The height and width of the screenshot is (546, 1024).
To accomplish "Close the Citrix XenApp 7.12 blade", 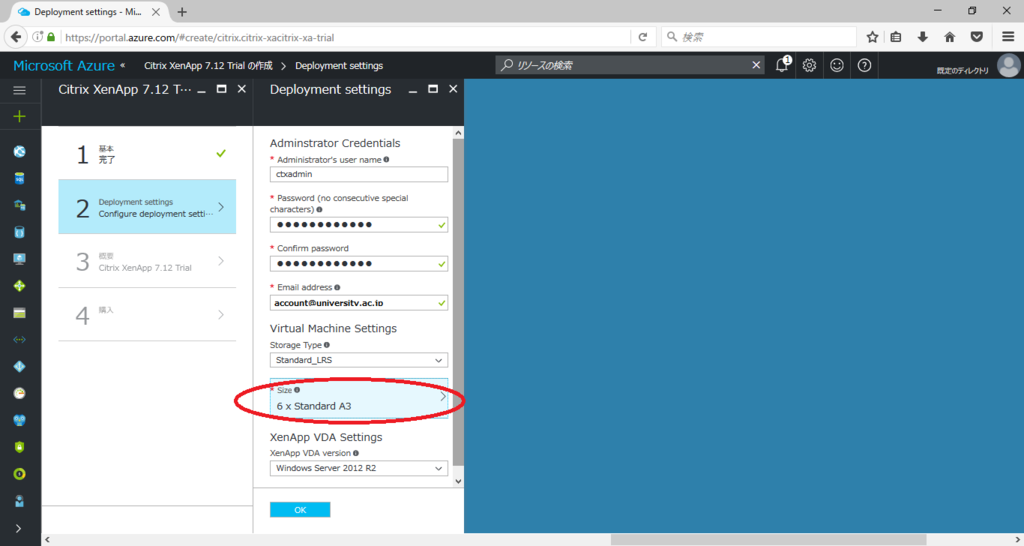I will tap(242, 89).
